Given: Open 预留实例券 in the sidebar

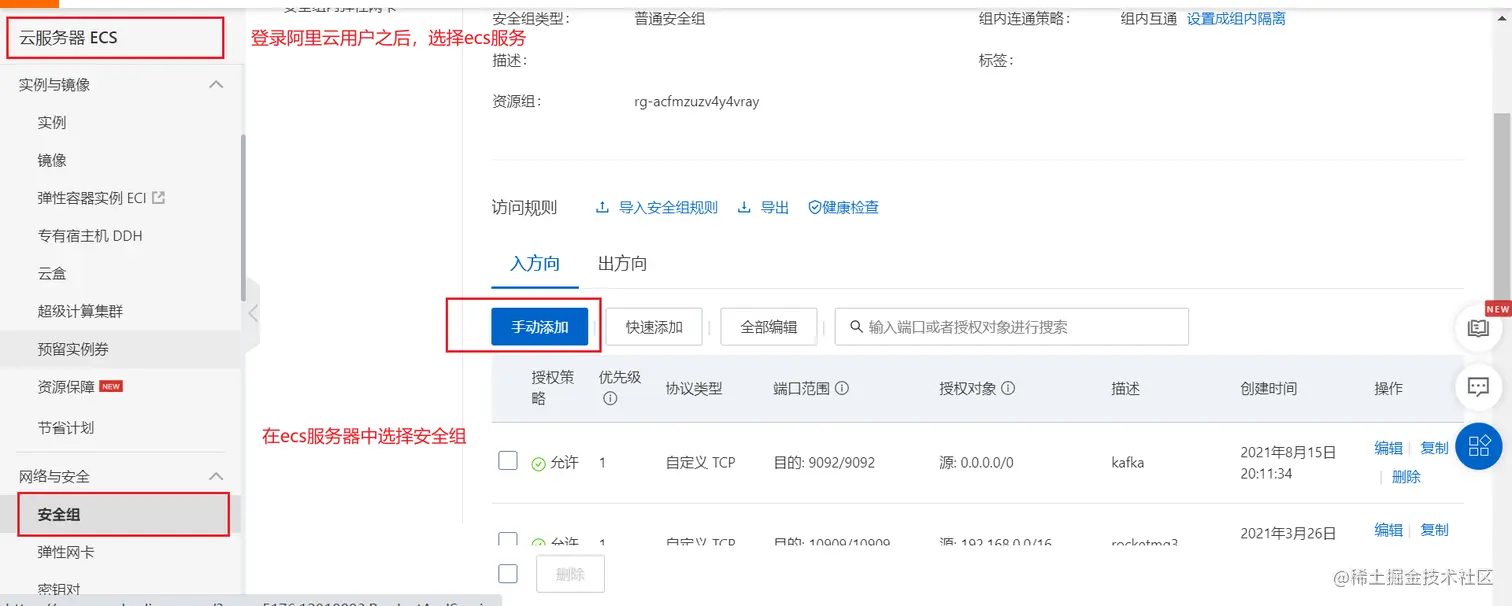Looking at the screenshot, I should pyautogui.click(x=73, y=349).
